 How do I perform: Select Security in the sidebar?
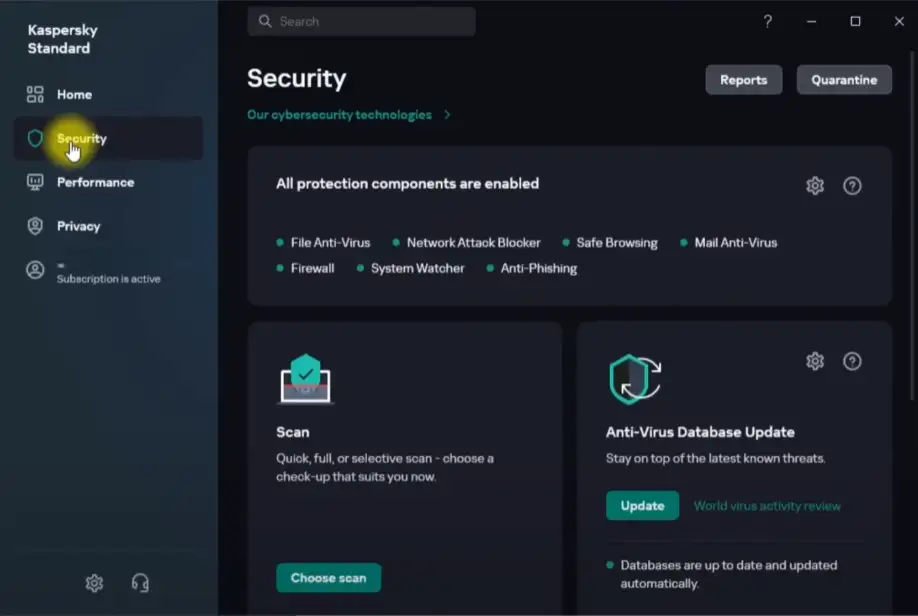82,138
